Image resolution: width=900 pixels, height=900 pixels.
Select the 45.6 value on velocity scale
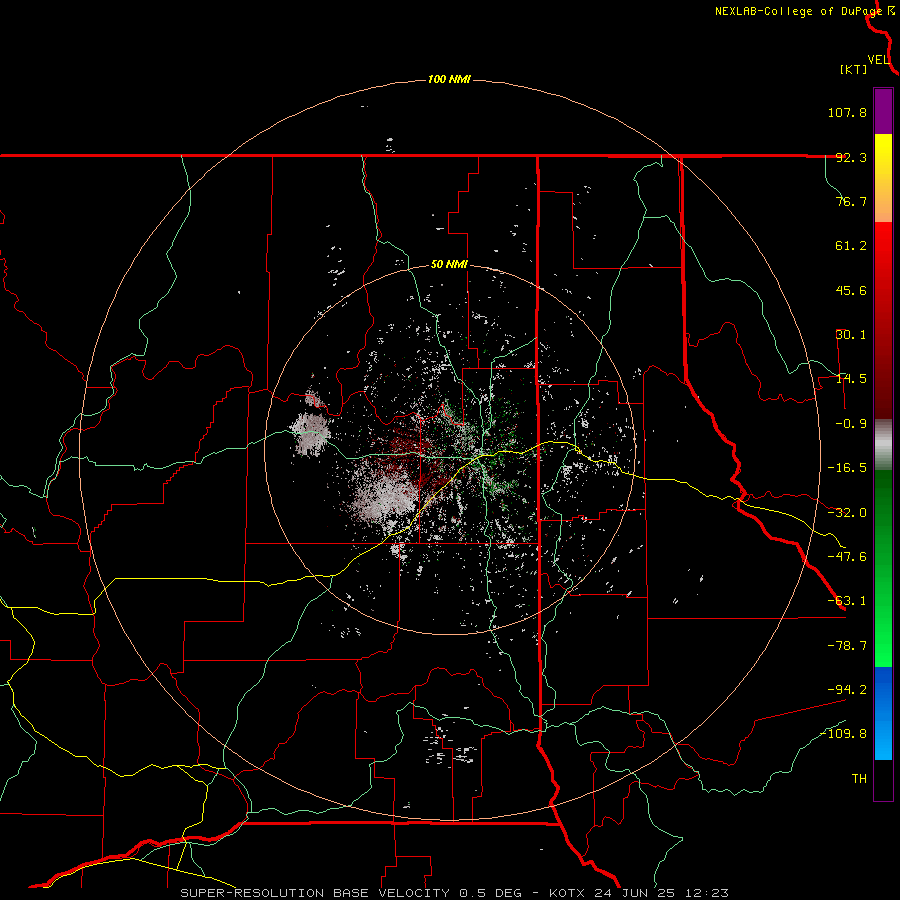pyautogui.click(x=851, y=290)
